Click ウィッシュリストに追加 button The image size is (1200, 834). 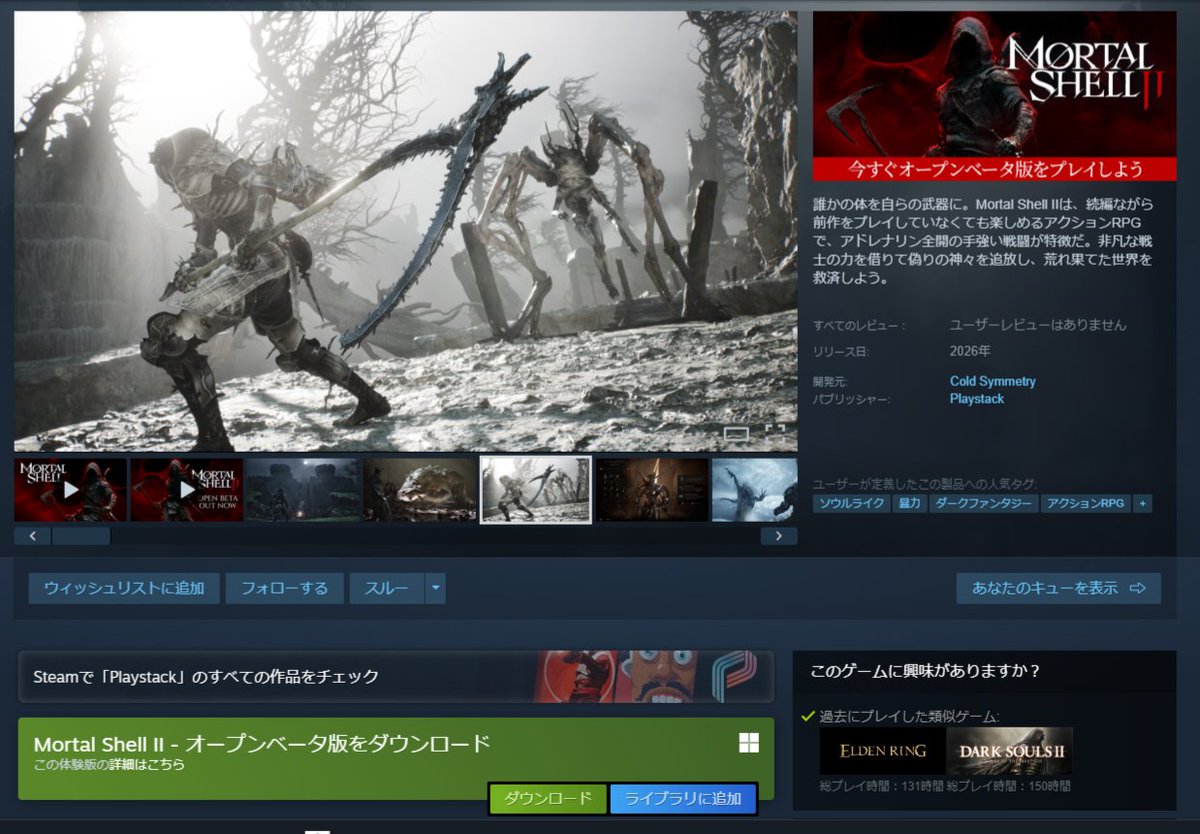(x=124, y=589)
